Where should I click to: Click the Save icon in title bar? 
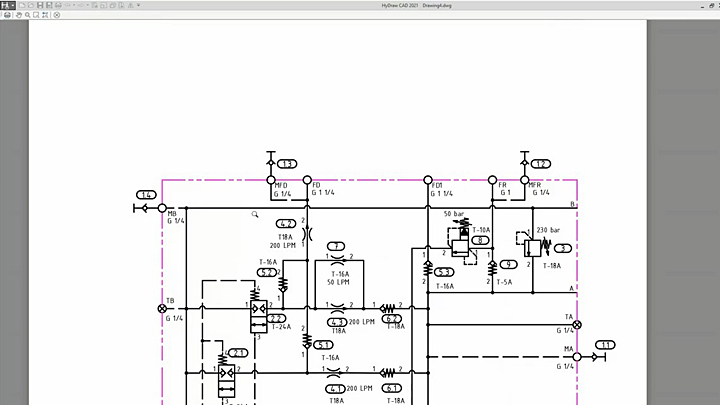40,6
